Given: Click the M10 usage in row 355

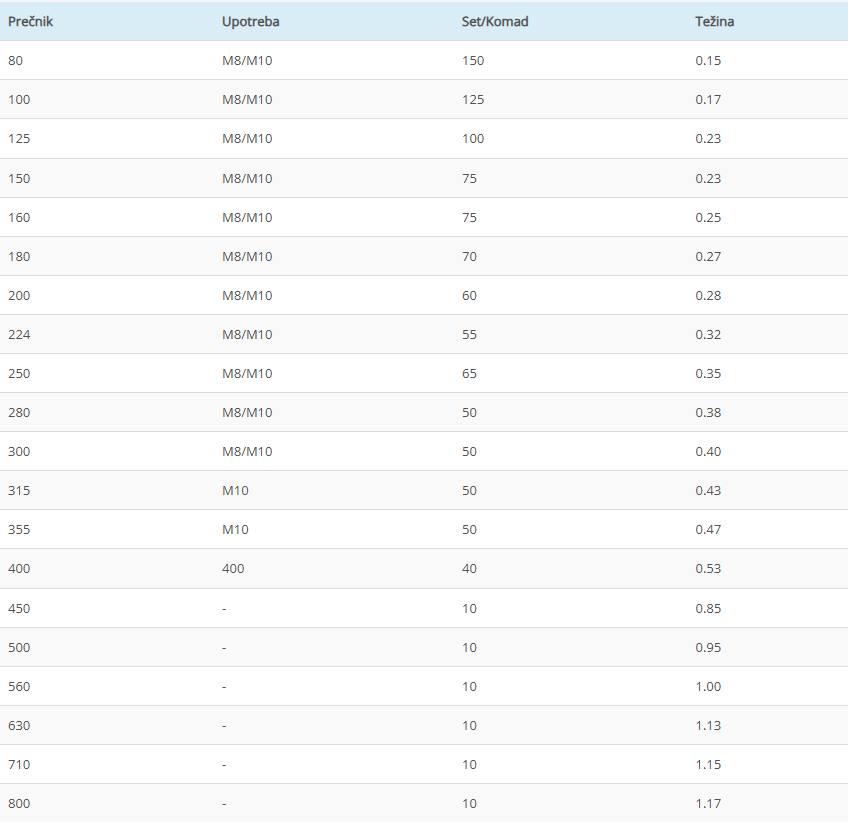Looking at the screenshot, I should pos(235,529).
